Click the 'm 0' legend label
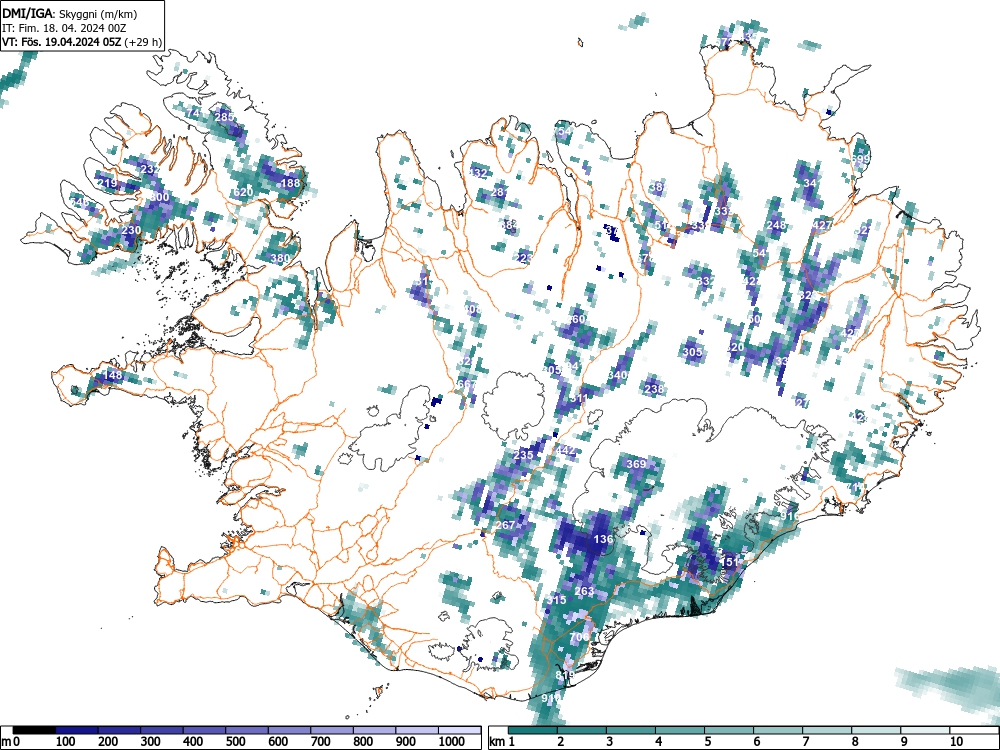The width and height of the screenshot is (1000, 750). tap(8, 742)
